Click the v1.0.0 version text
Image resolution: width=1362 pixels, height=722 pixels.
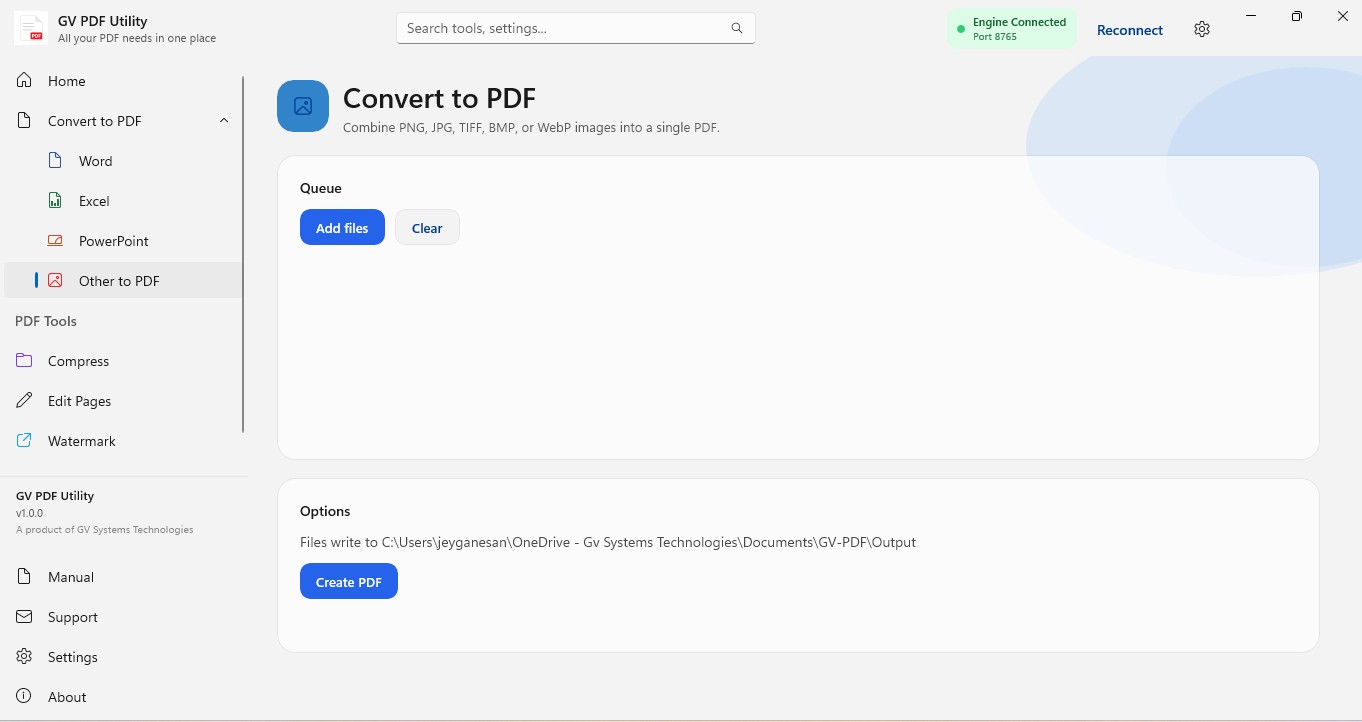[x=30, y=513]
